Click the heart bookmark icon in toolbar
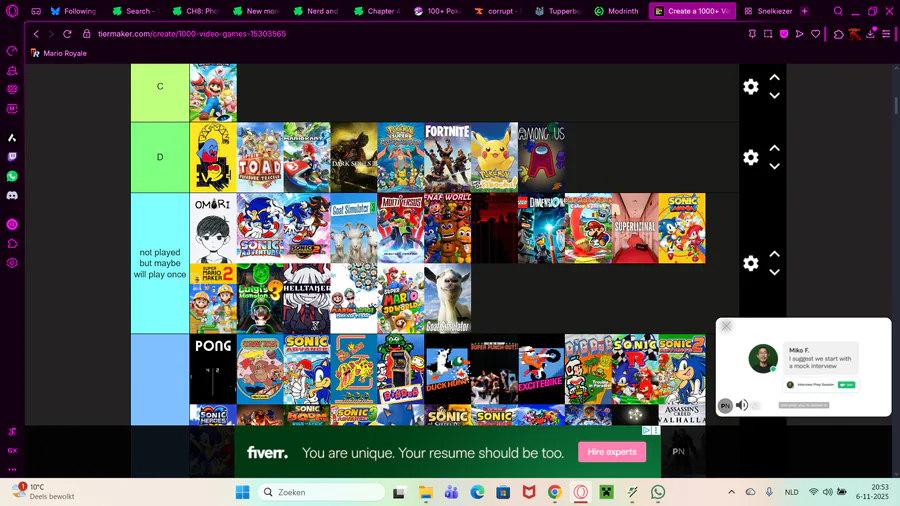900x506 pixels. pyautogui.click(x=815, y=34)
